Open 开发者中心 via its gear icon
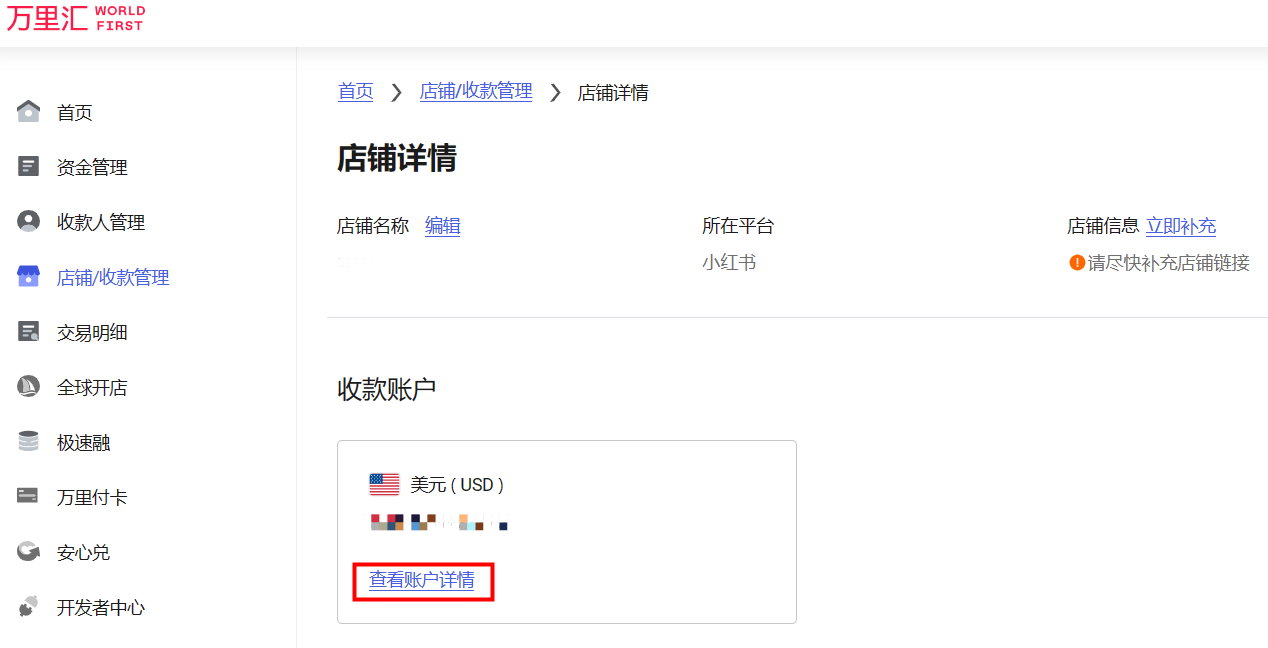This screenshot has height=648, width=1268. pyautogui.click(x=29, y=606)
